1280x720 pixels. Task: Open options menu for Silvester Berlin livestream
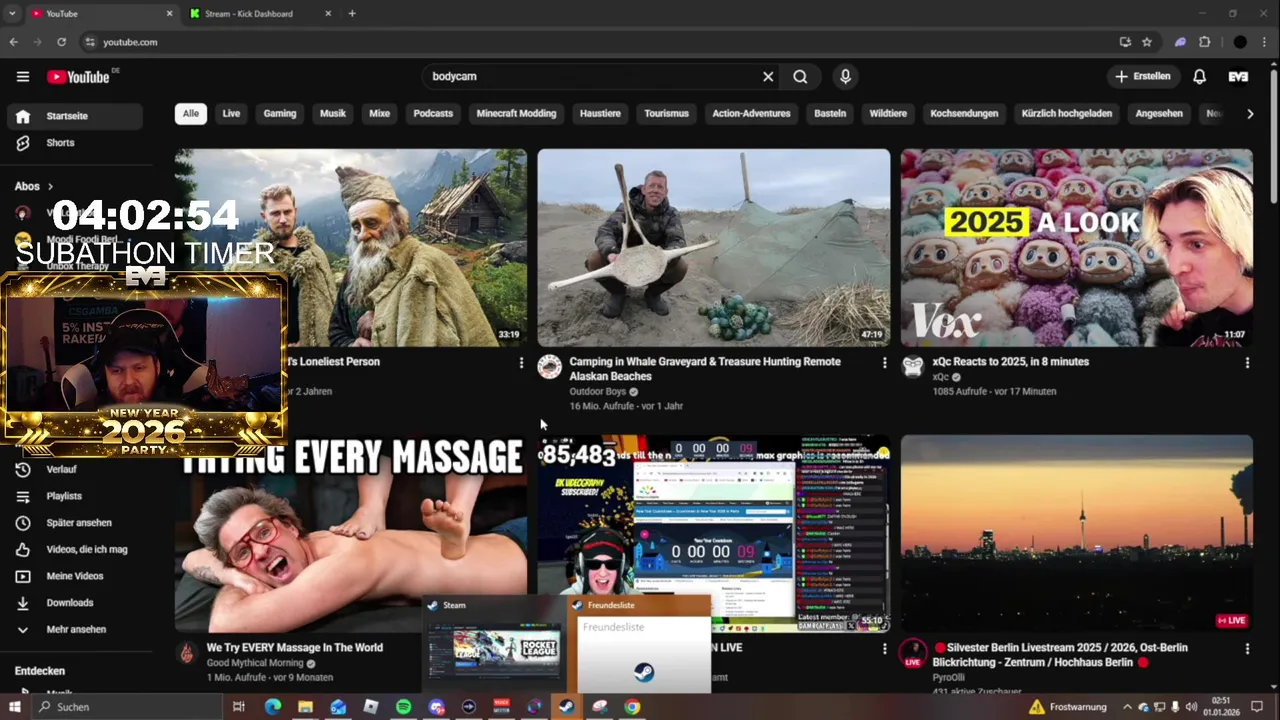pyautogui.click(x=1247, y=649)
